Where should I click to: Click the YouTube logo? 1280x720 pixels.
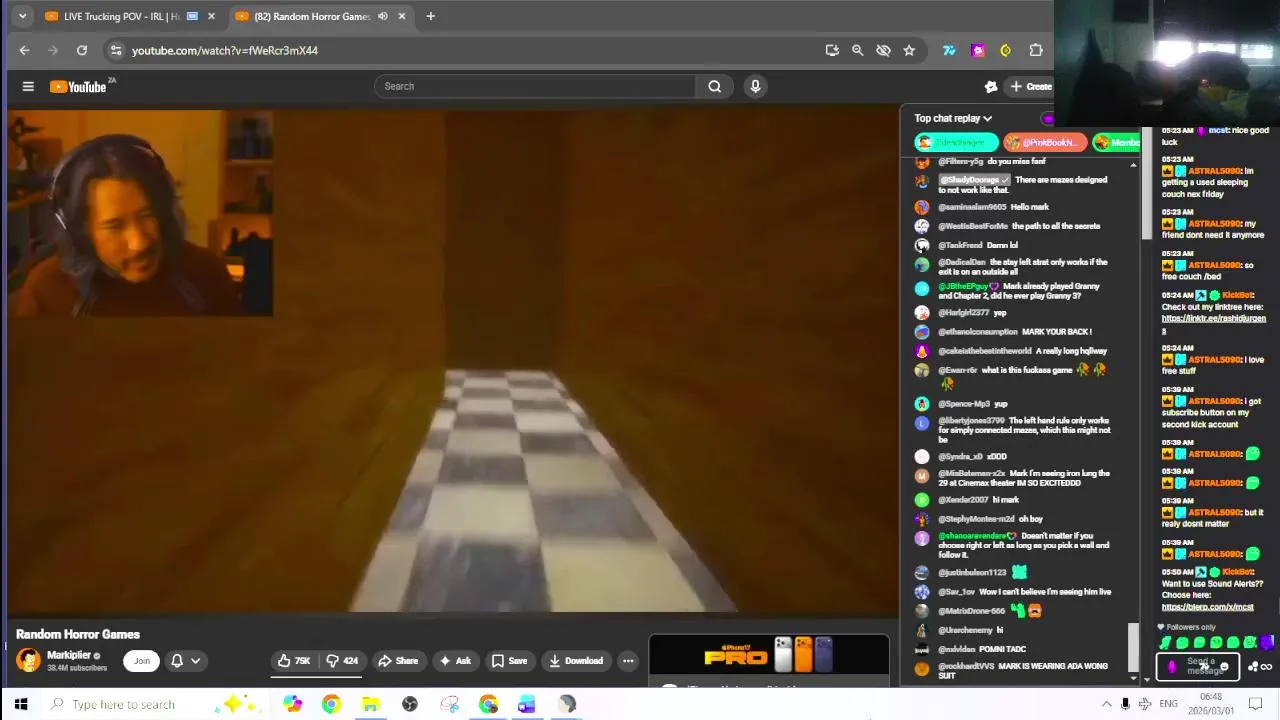coord(80,87)
